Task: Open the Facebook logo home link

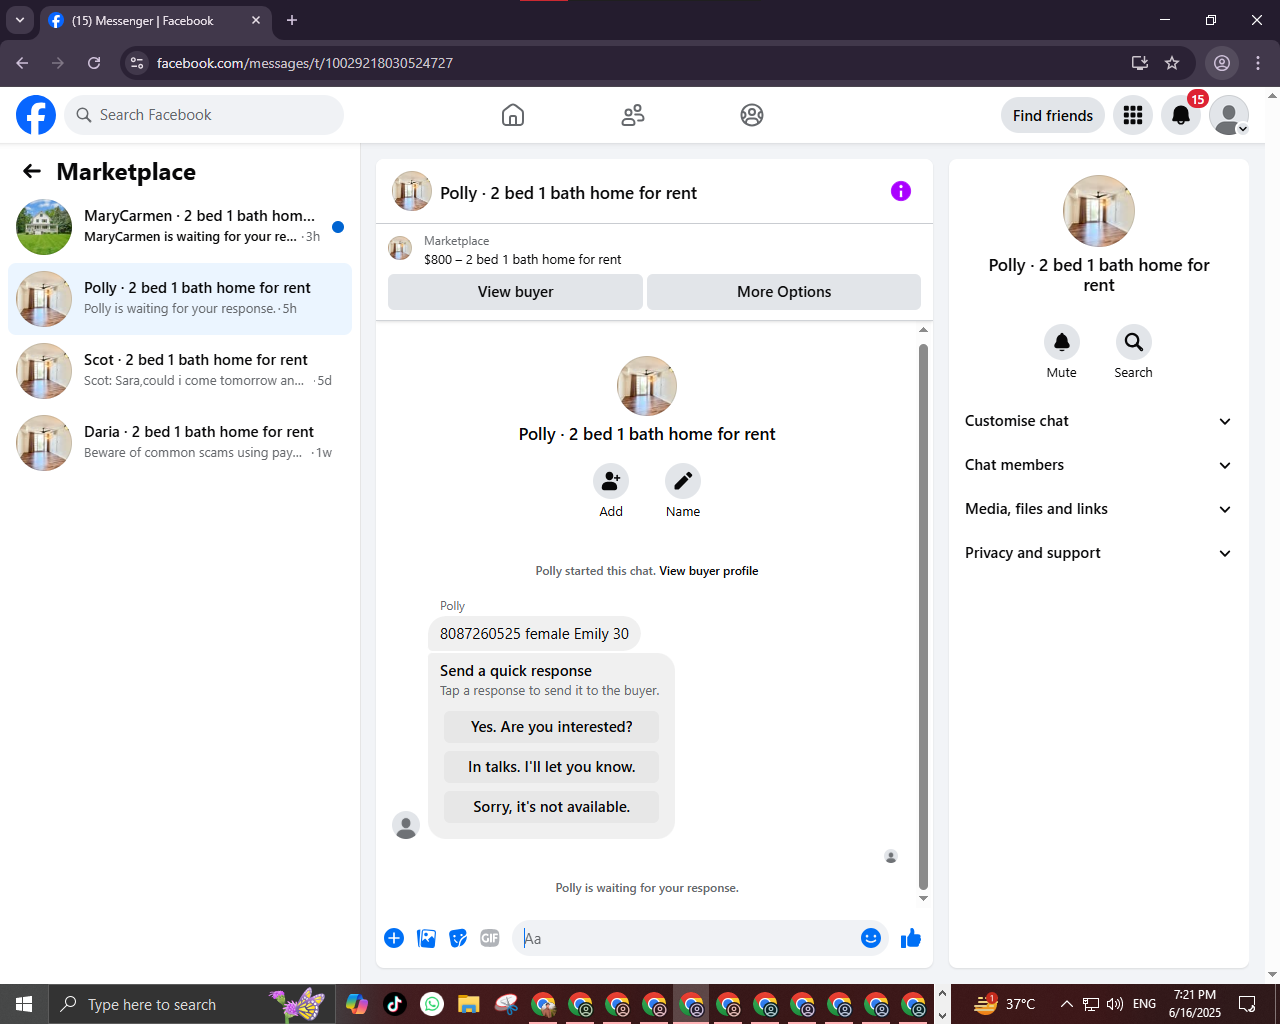Action: (x=36, y=115)
